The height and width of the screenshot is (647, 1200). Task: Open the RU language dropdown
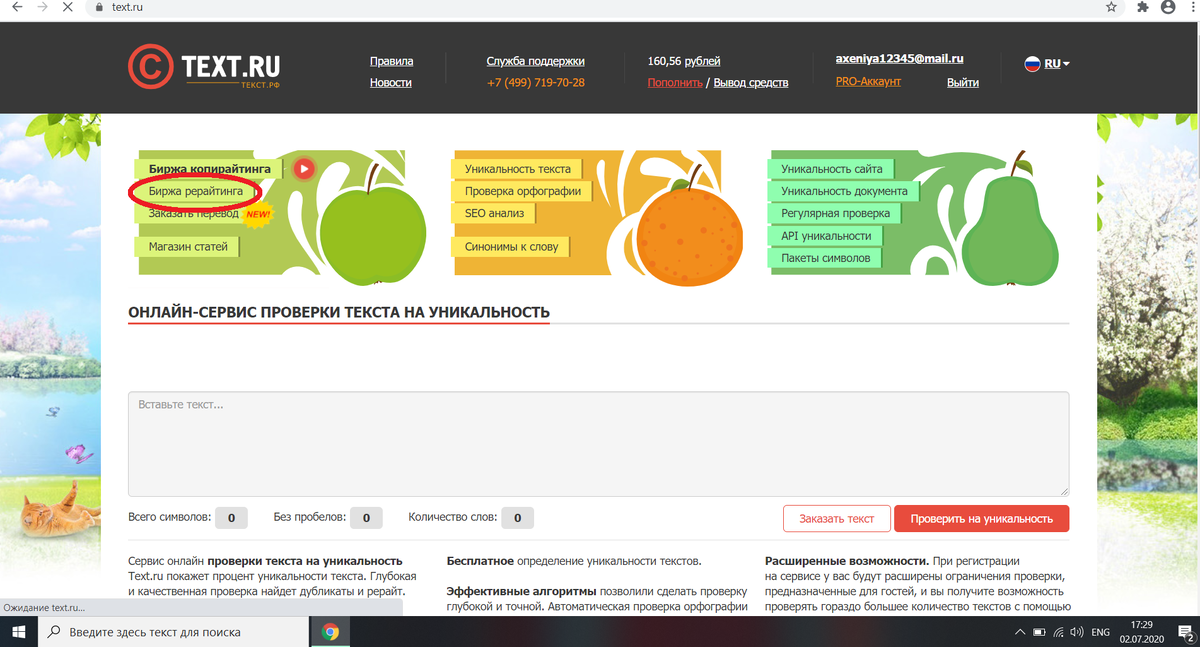tap(1056, 64)
